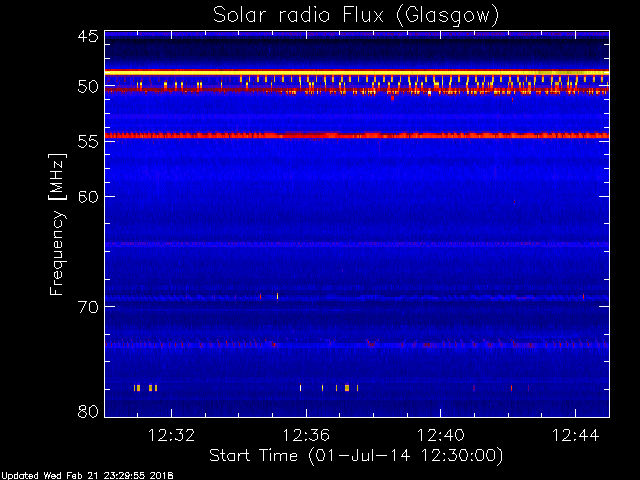Click the red emission band at 55 MHz
This screenshot has width=640, height=480.
[x=357, y=136]
